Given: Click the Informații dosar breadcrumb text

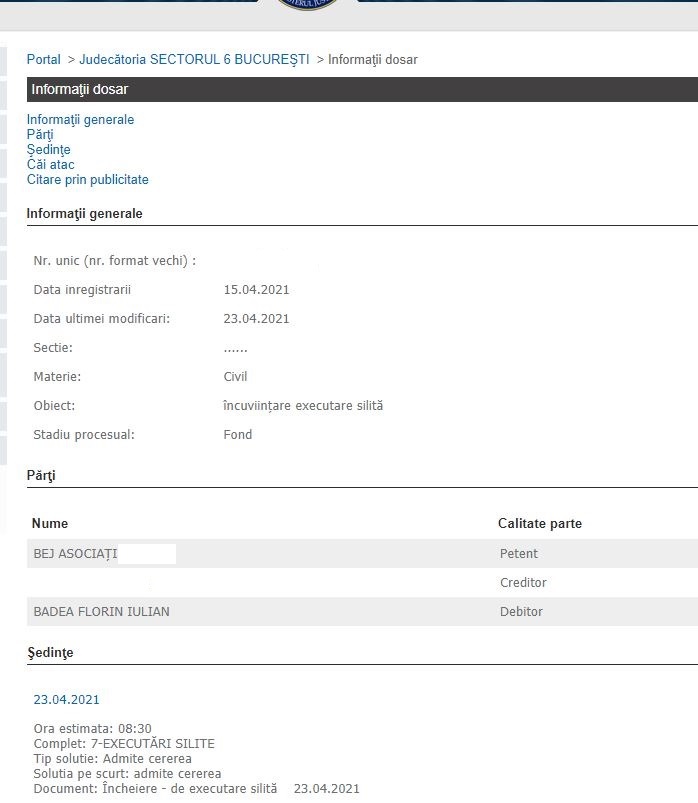Looking at the screenshot, I should (x=372, y=60).
